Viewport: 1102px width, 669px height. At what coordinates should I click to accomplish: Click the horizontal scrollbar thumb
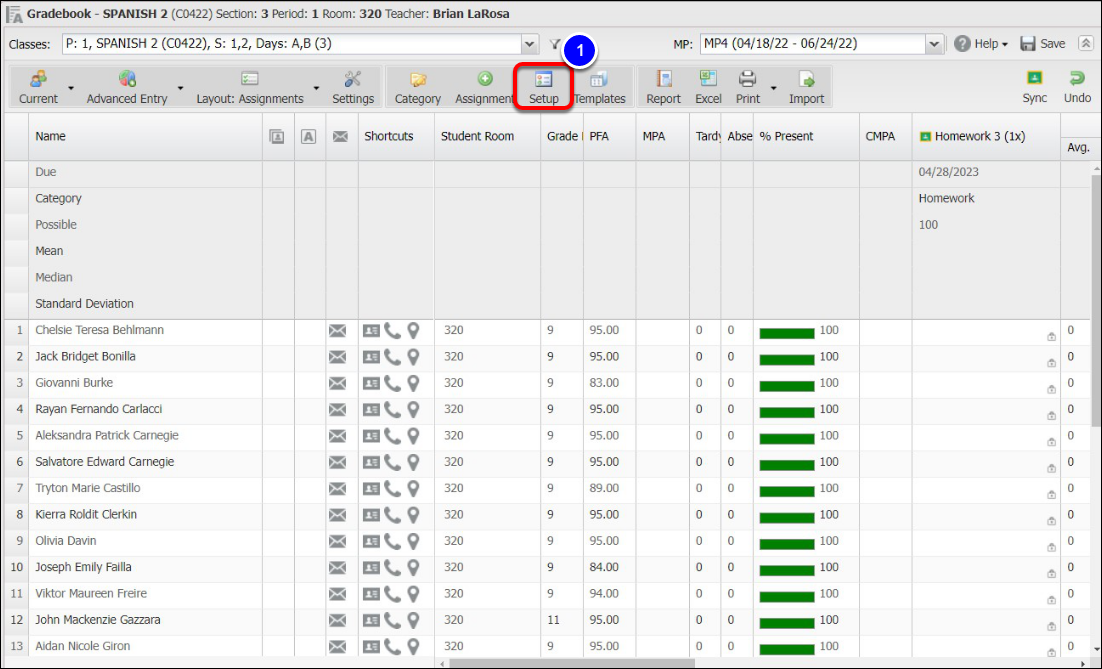[x=571, y=663]
